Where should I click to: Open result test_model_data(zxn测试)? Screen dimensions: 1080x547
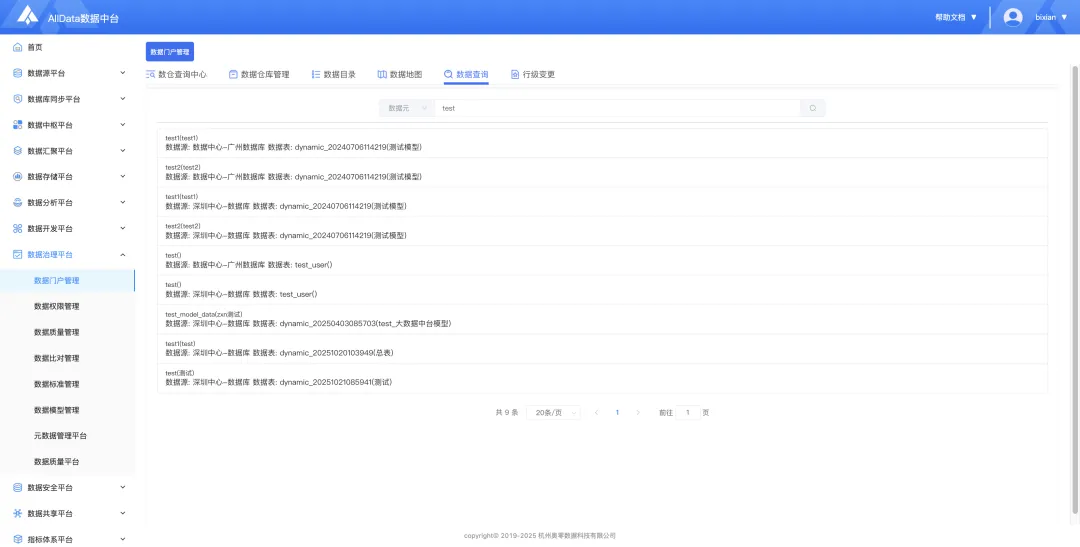coord(602,319)
